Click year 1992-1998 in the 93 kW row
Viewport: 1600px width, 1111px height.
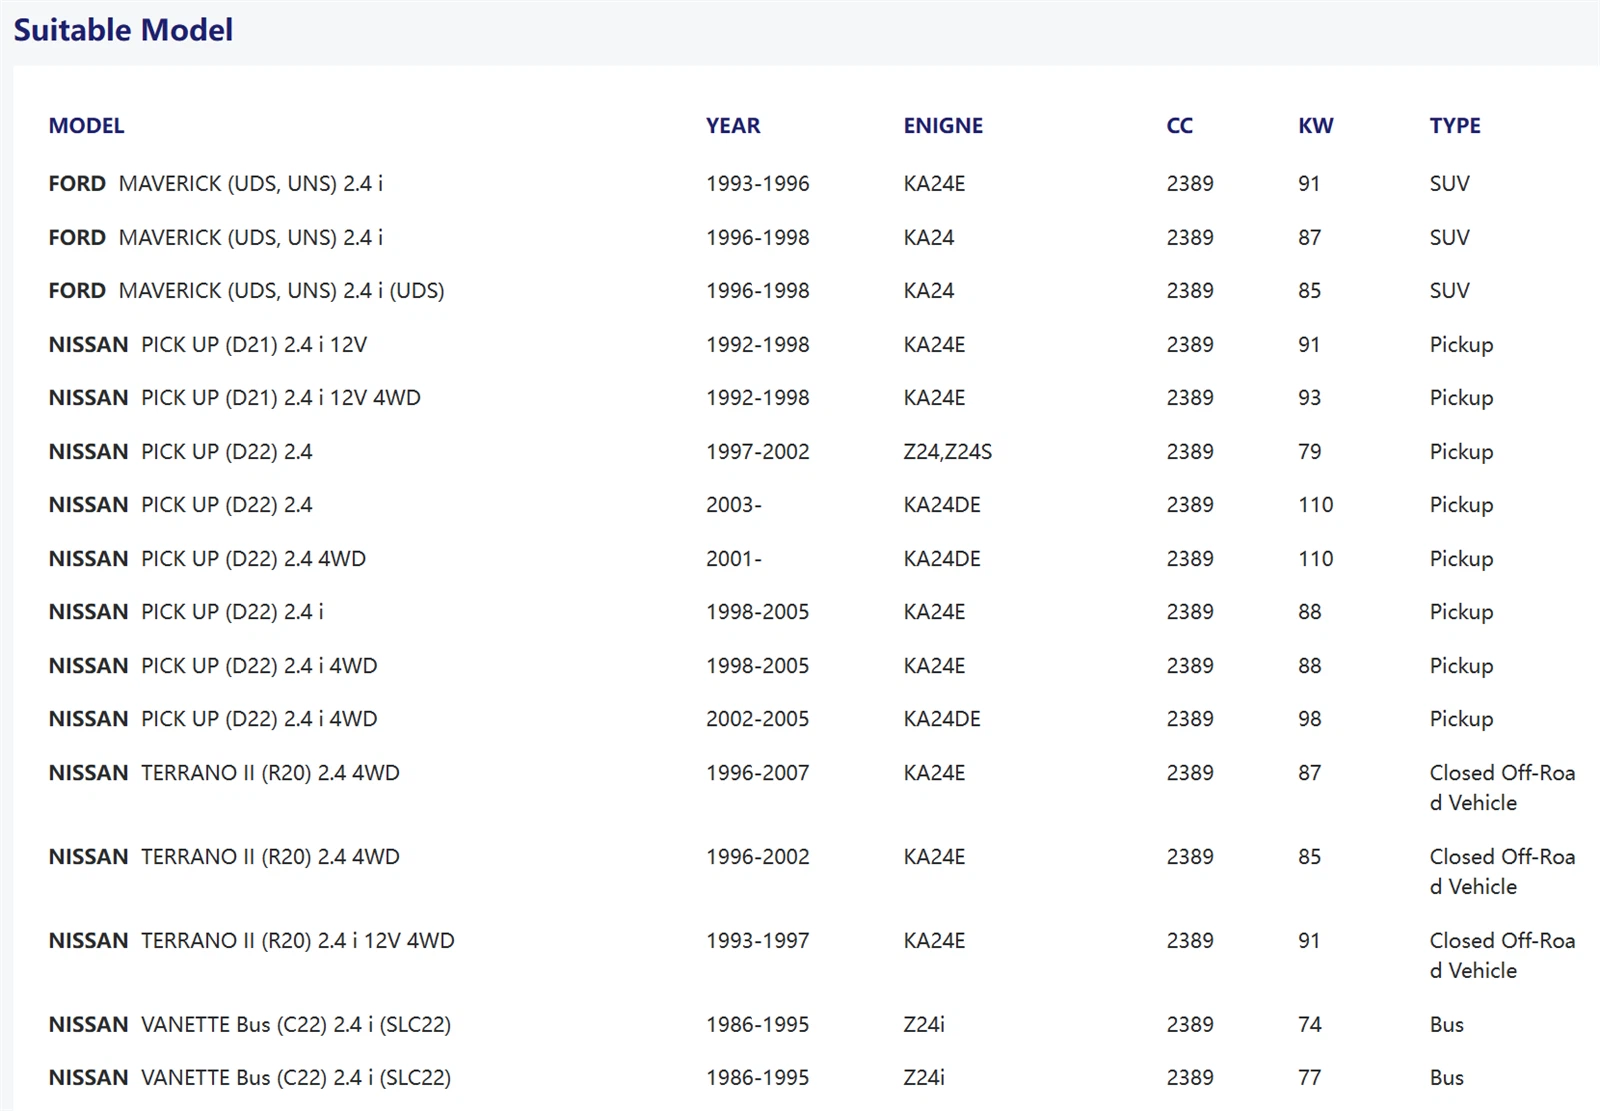point(758,398)
